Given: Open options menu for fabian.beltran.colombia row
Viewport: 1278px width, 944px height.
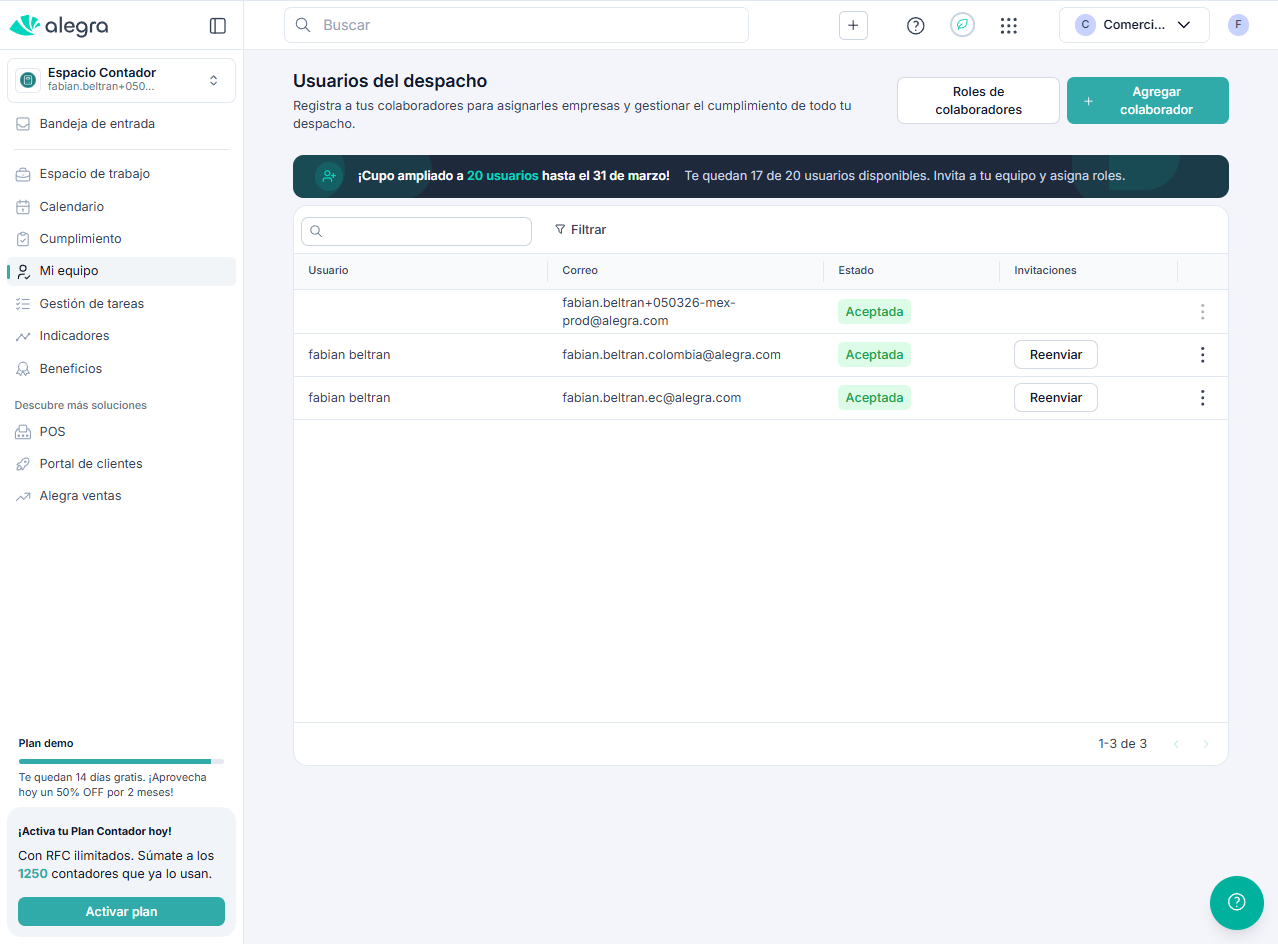Looking at the screenshot, I should 1202,355.
